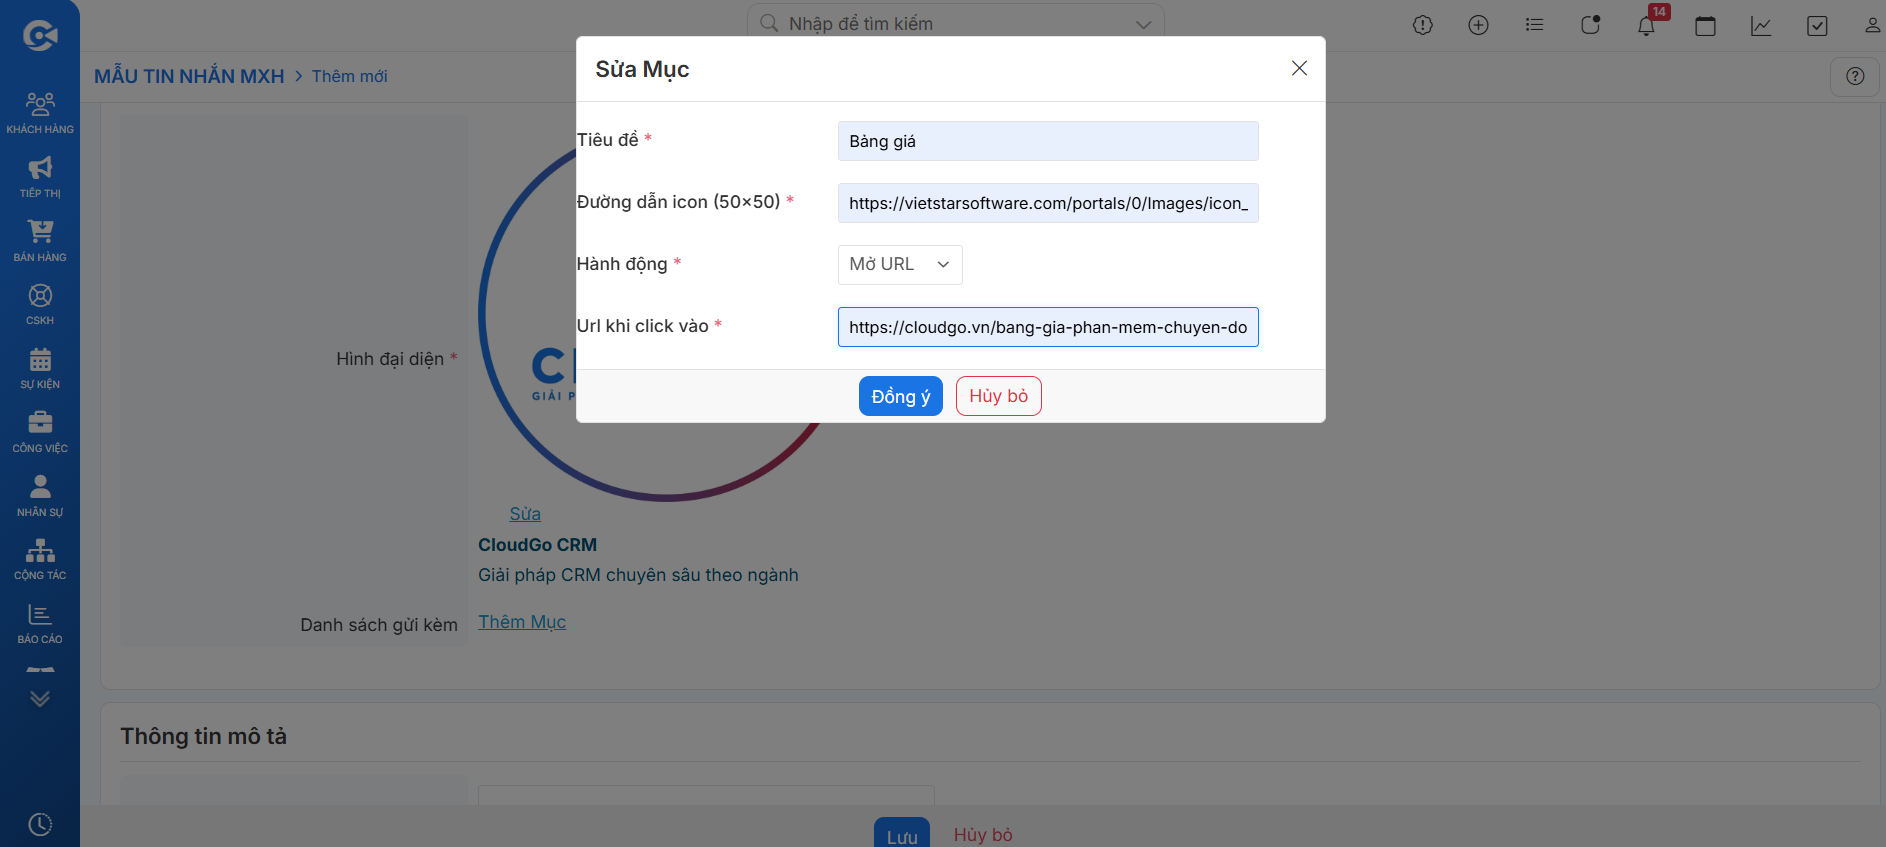Click the search magnifier icon

pyautogui.click(x=769, y=23)
